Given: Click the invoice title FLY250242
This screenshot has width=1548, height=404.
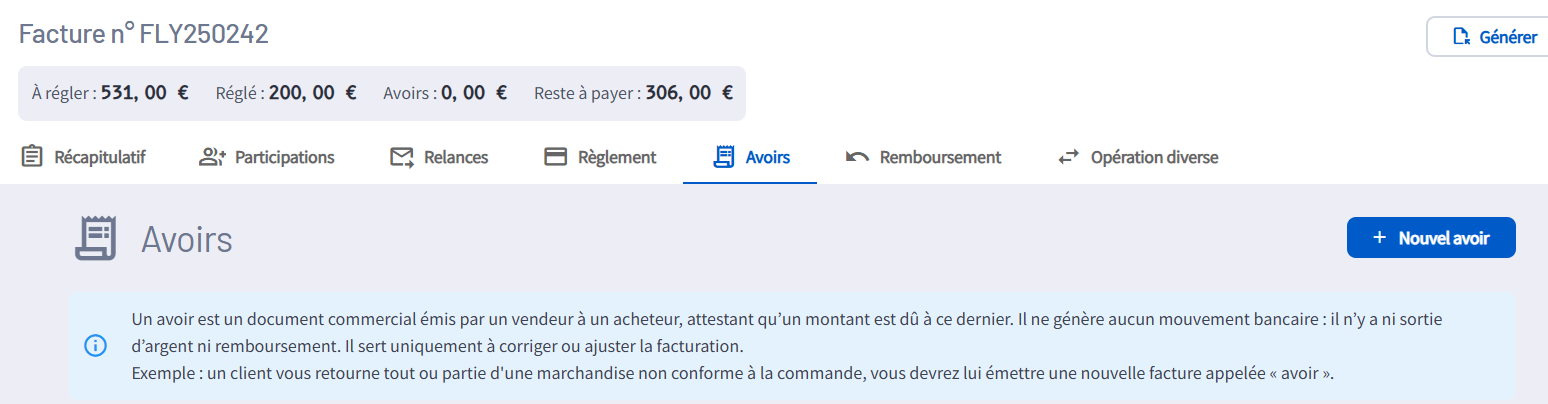Looking at the screenshot, I should coord(144,34).
